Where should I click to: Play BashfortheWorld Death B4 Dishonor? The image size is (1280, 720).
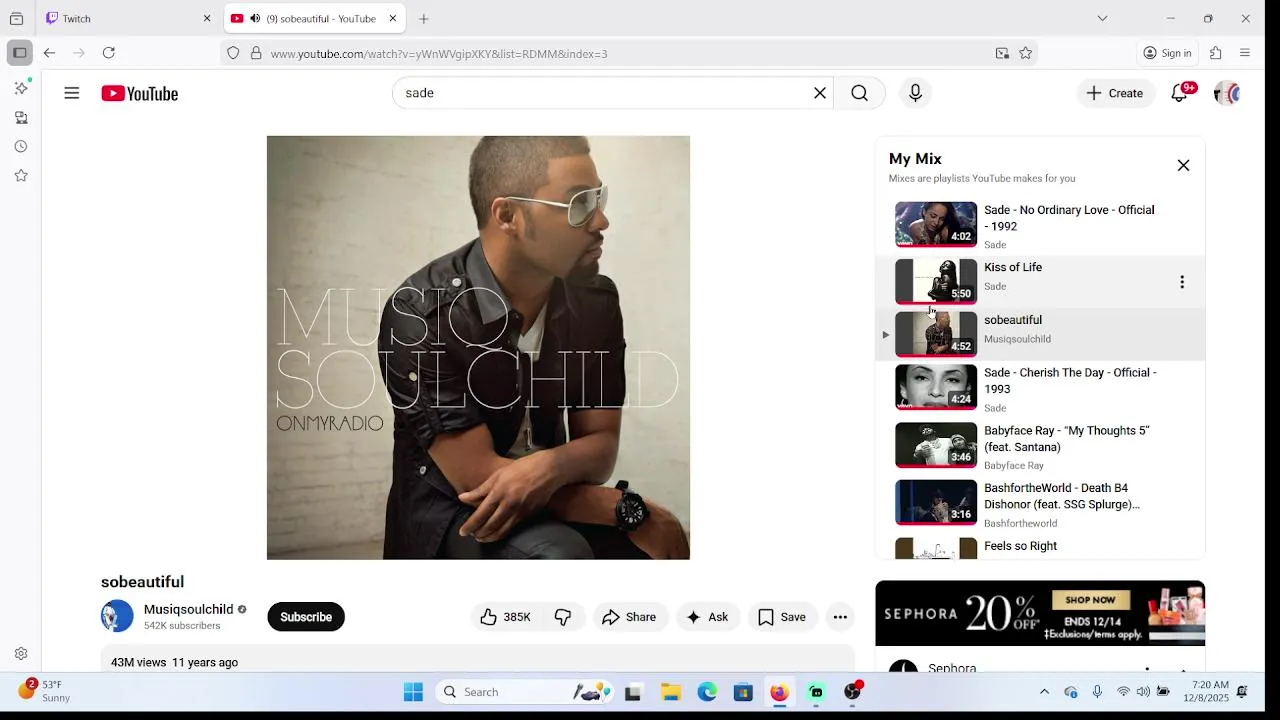pyautogui.click(x=1040, y=503)
